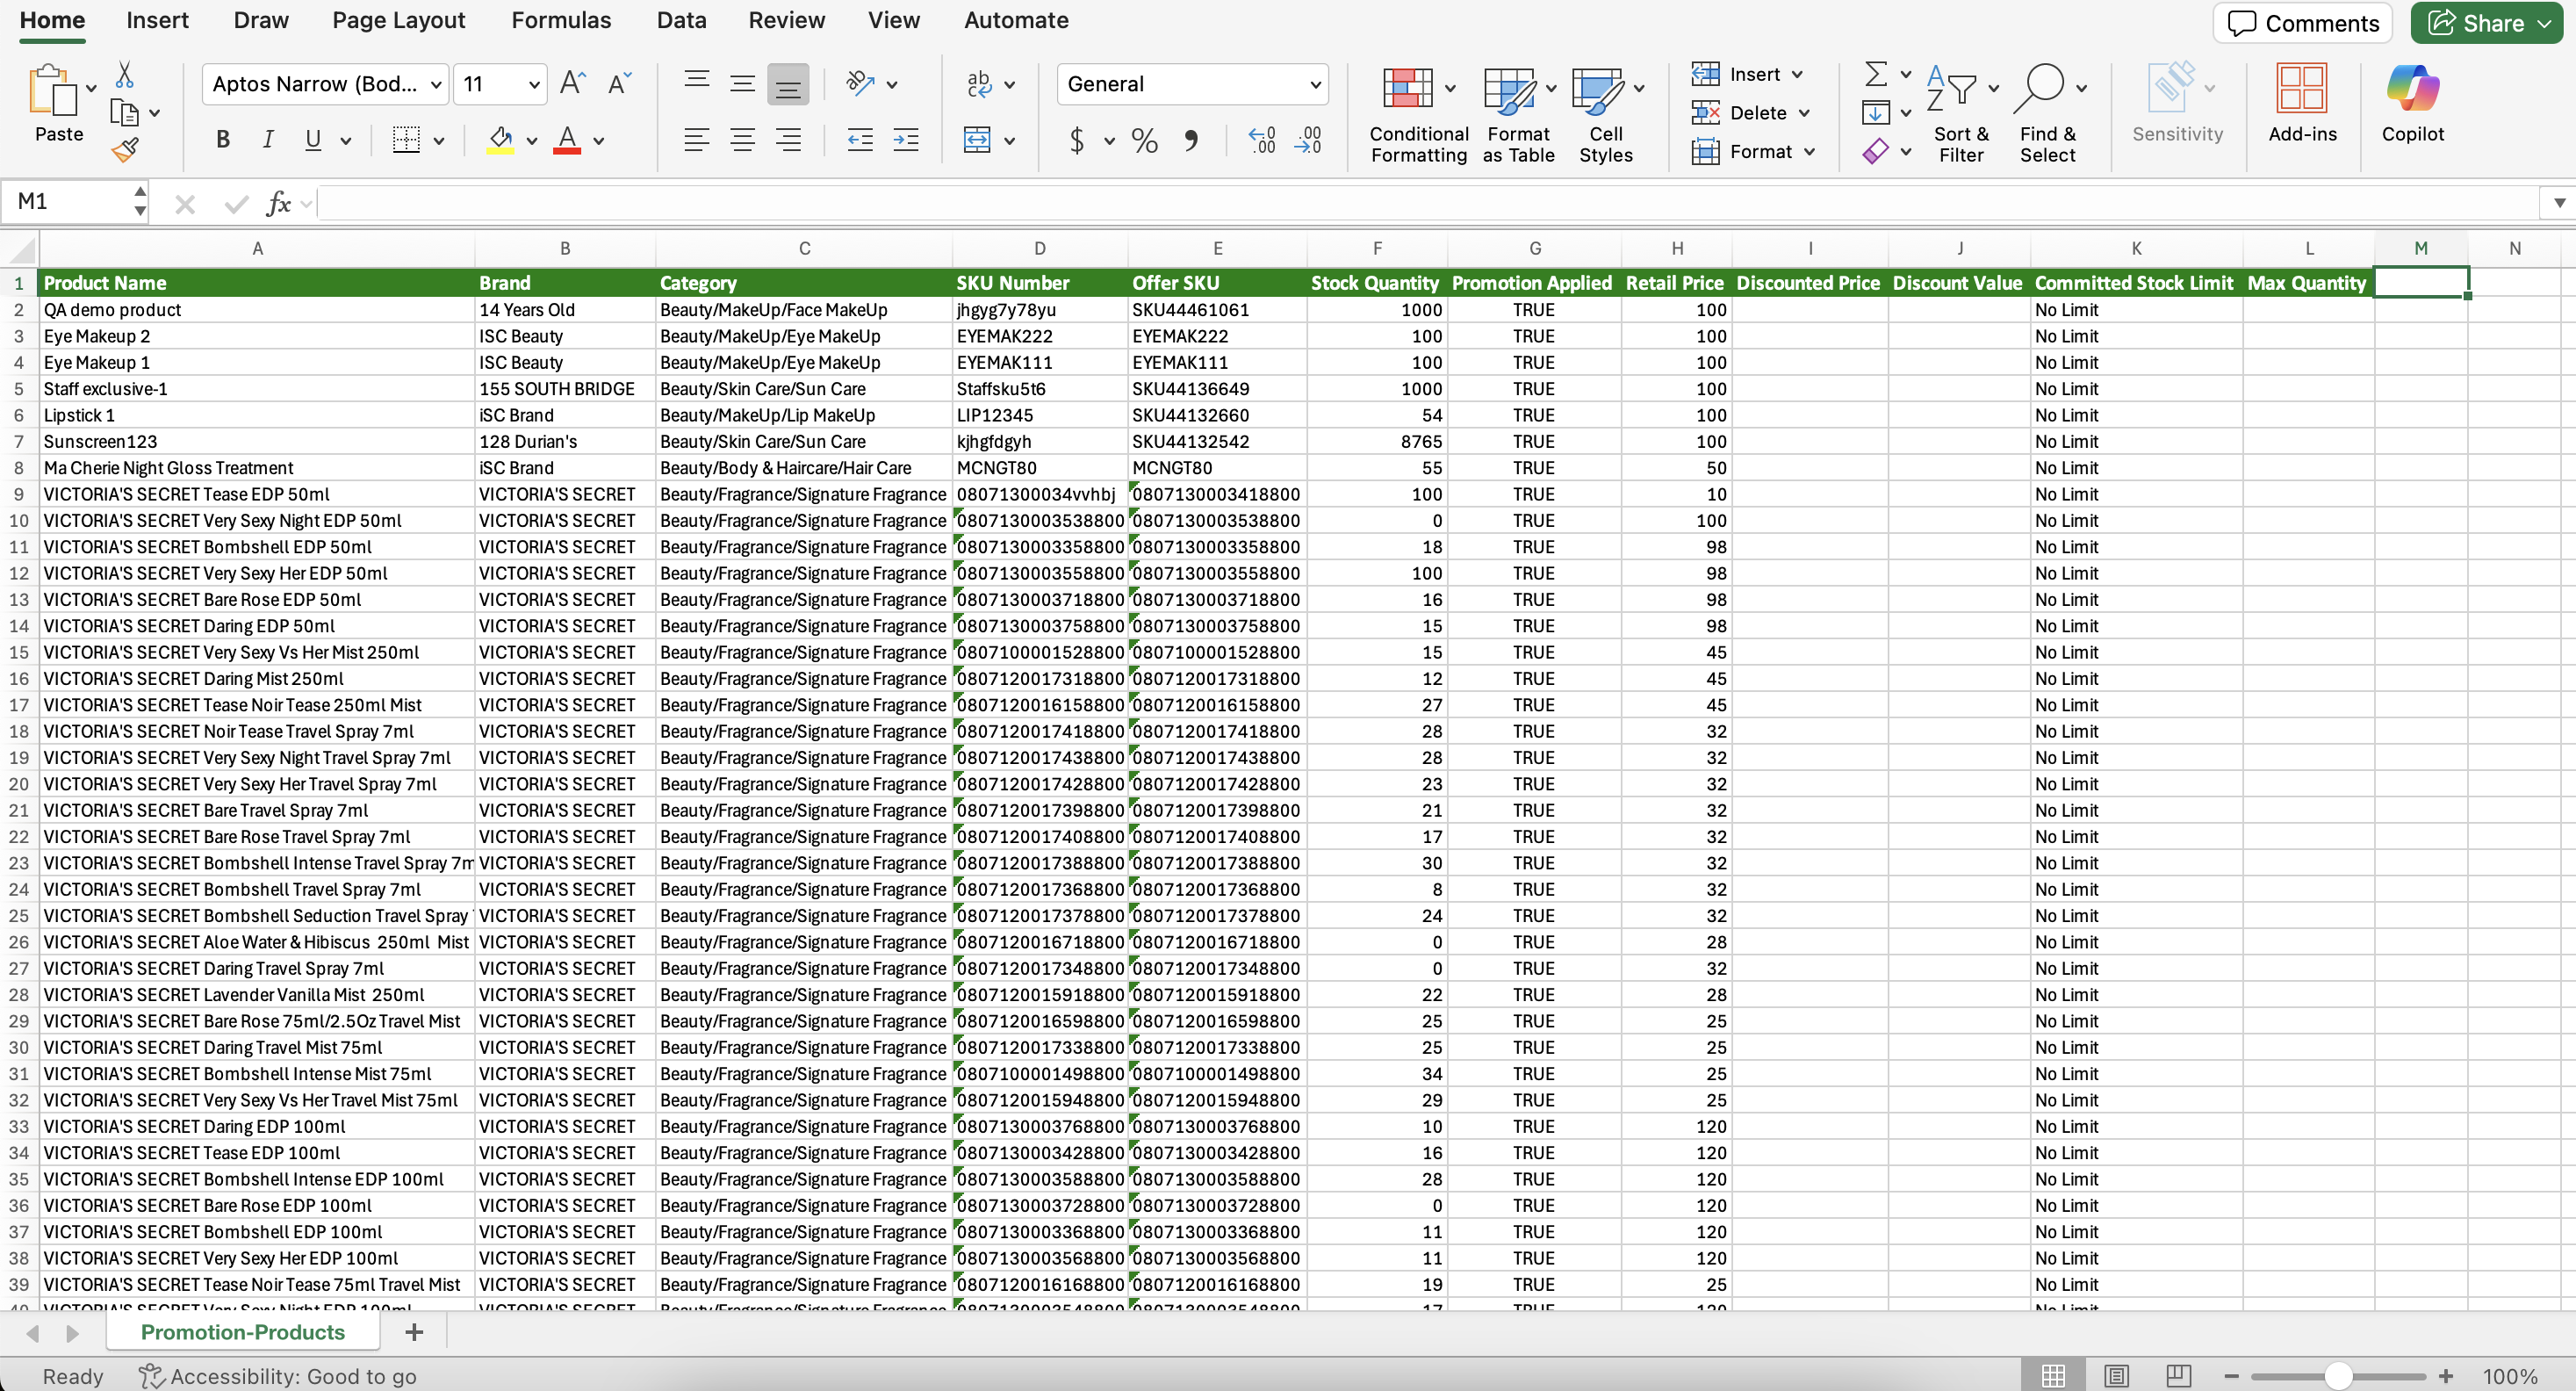Click the Increase Indent icon
Screen dimensions: 2576x1391
tap(906, 141)
